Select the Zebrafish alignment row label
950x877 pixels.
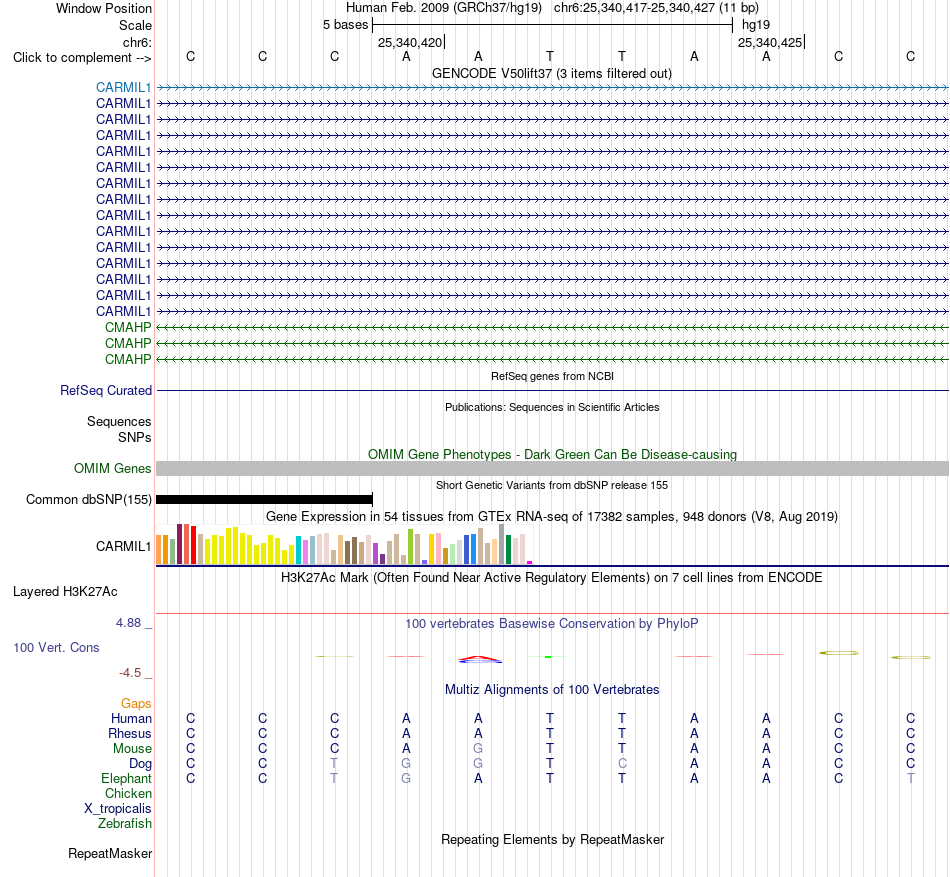125,824
